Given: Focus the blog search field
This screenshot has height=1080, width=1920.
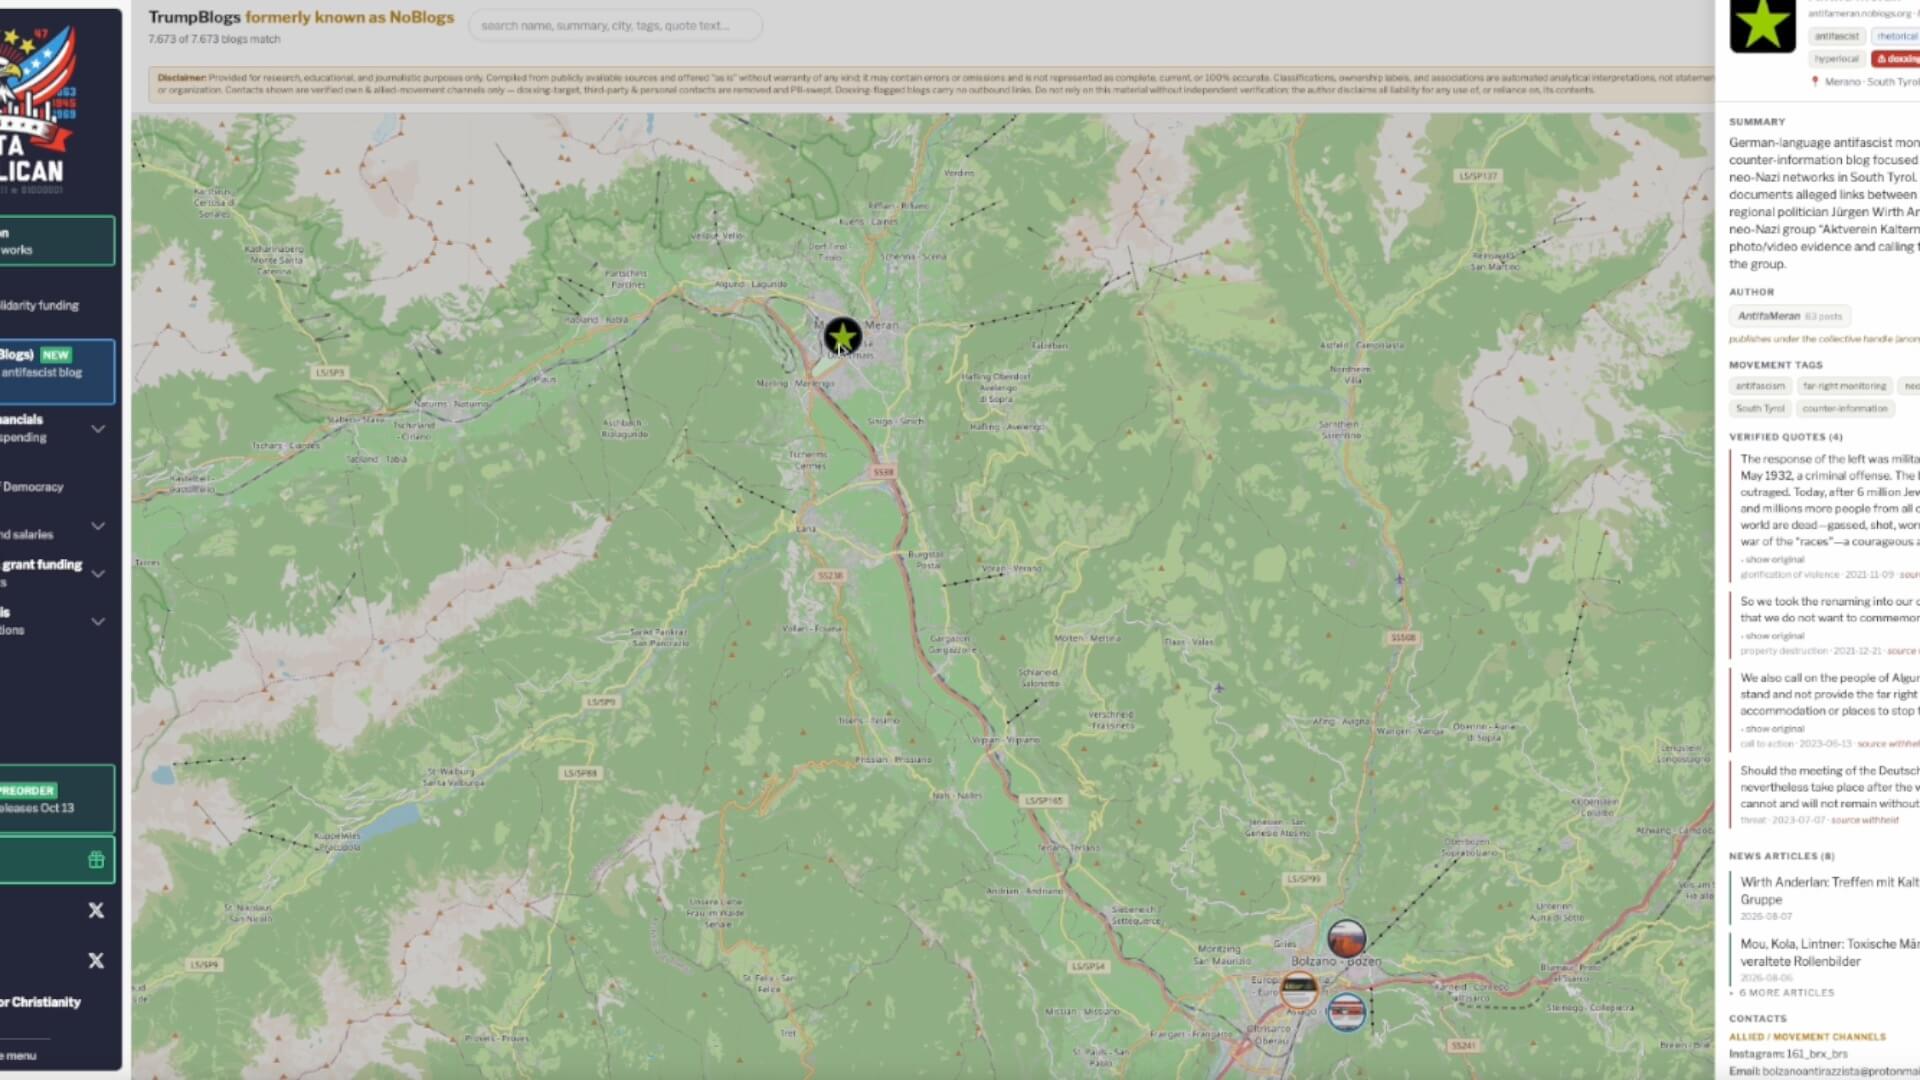Looking at the screenshot, I should 615,26.
